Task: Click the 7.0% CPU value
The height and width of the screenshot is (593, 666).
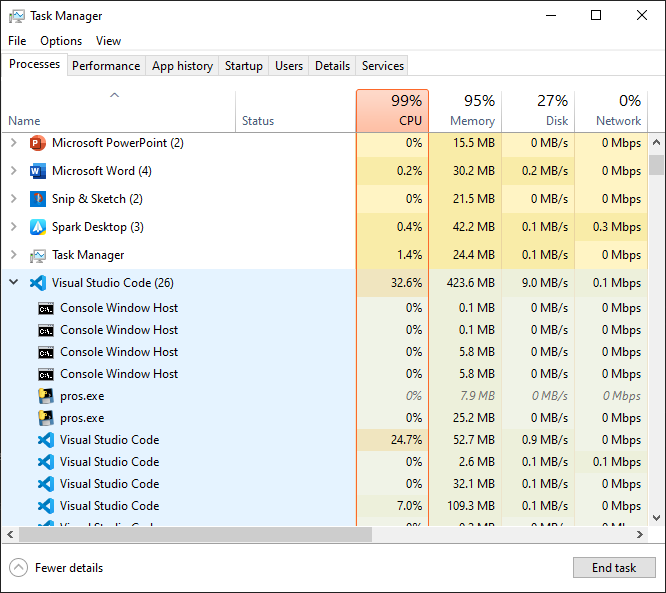Action: [409, 506]
